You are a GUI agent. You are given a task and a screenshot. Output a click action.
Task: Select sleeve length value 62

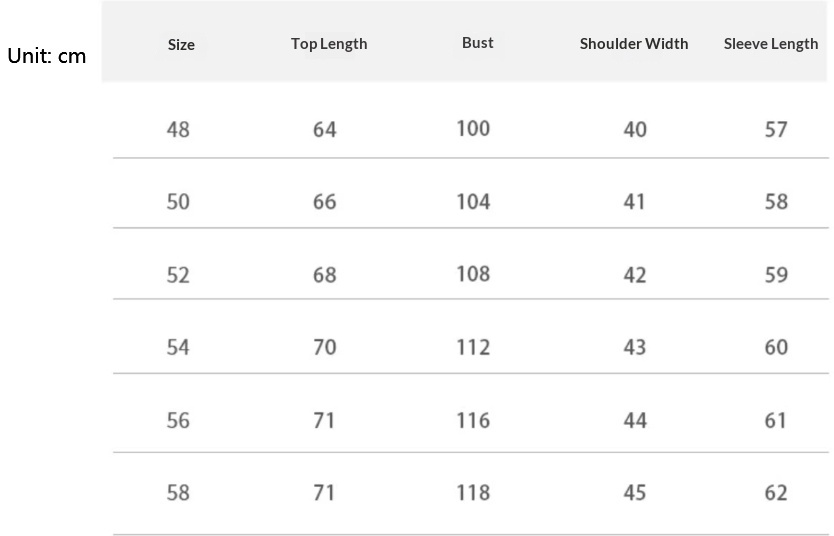776,493
